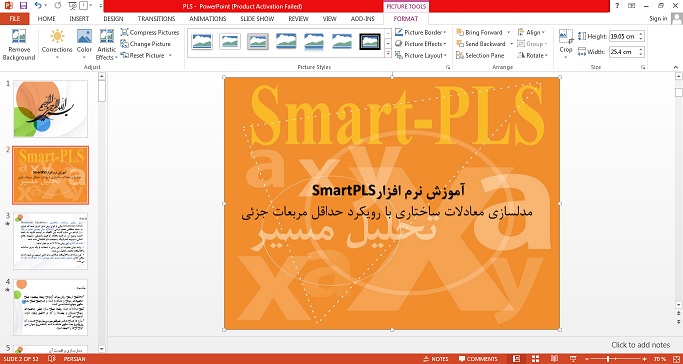683x364 pixels.
Task: Choose the black double-frame picture style
Action: coord(370,41)
